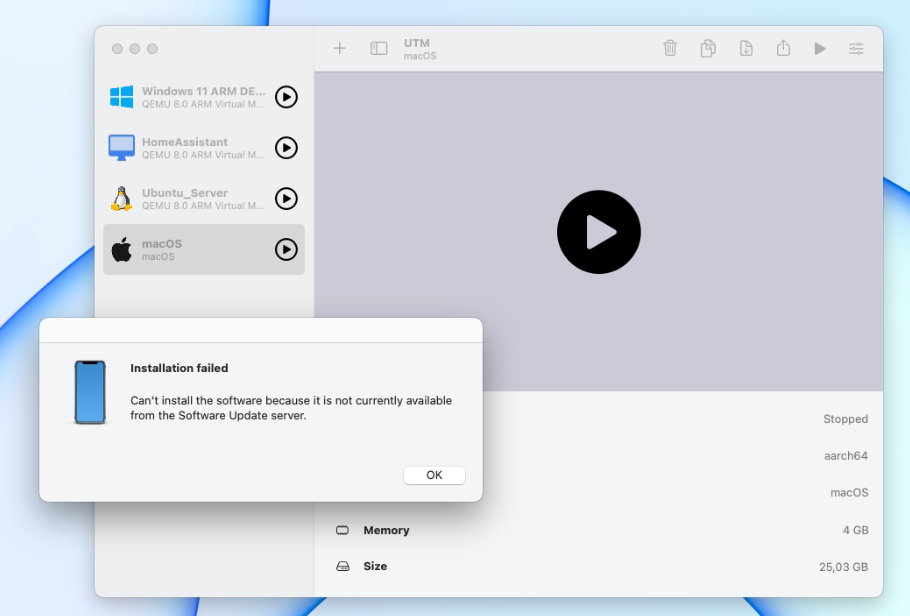
Task: Toggle the sidebar panel icon
Action: (x=378, y=48)
